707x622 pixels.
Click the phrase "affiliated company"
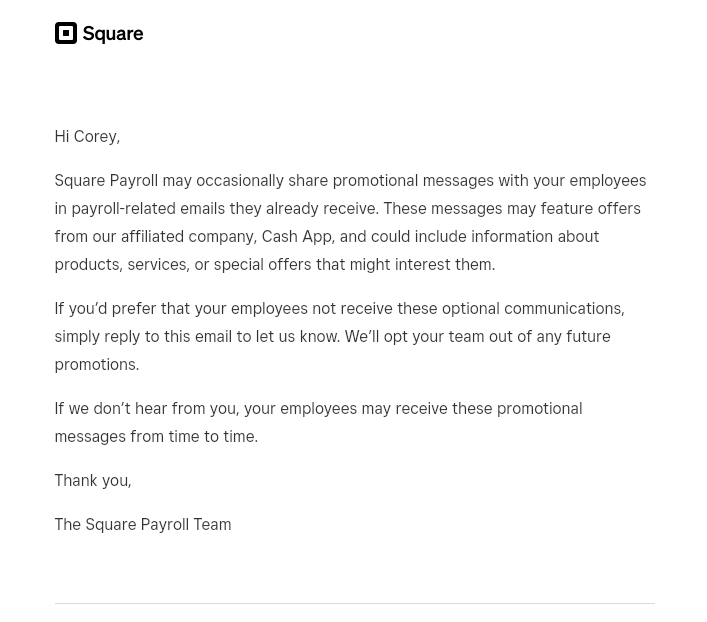tap(187, 236)
